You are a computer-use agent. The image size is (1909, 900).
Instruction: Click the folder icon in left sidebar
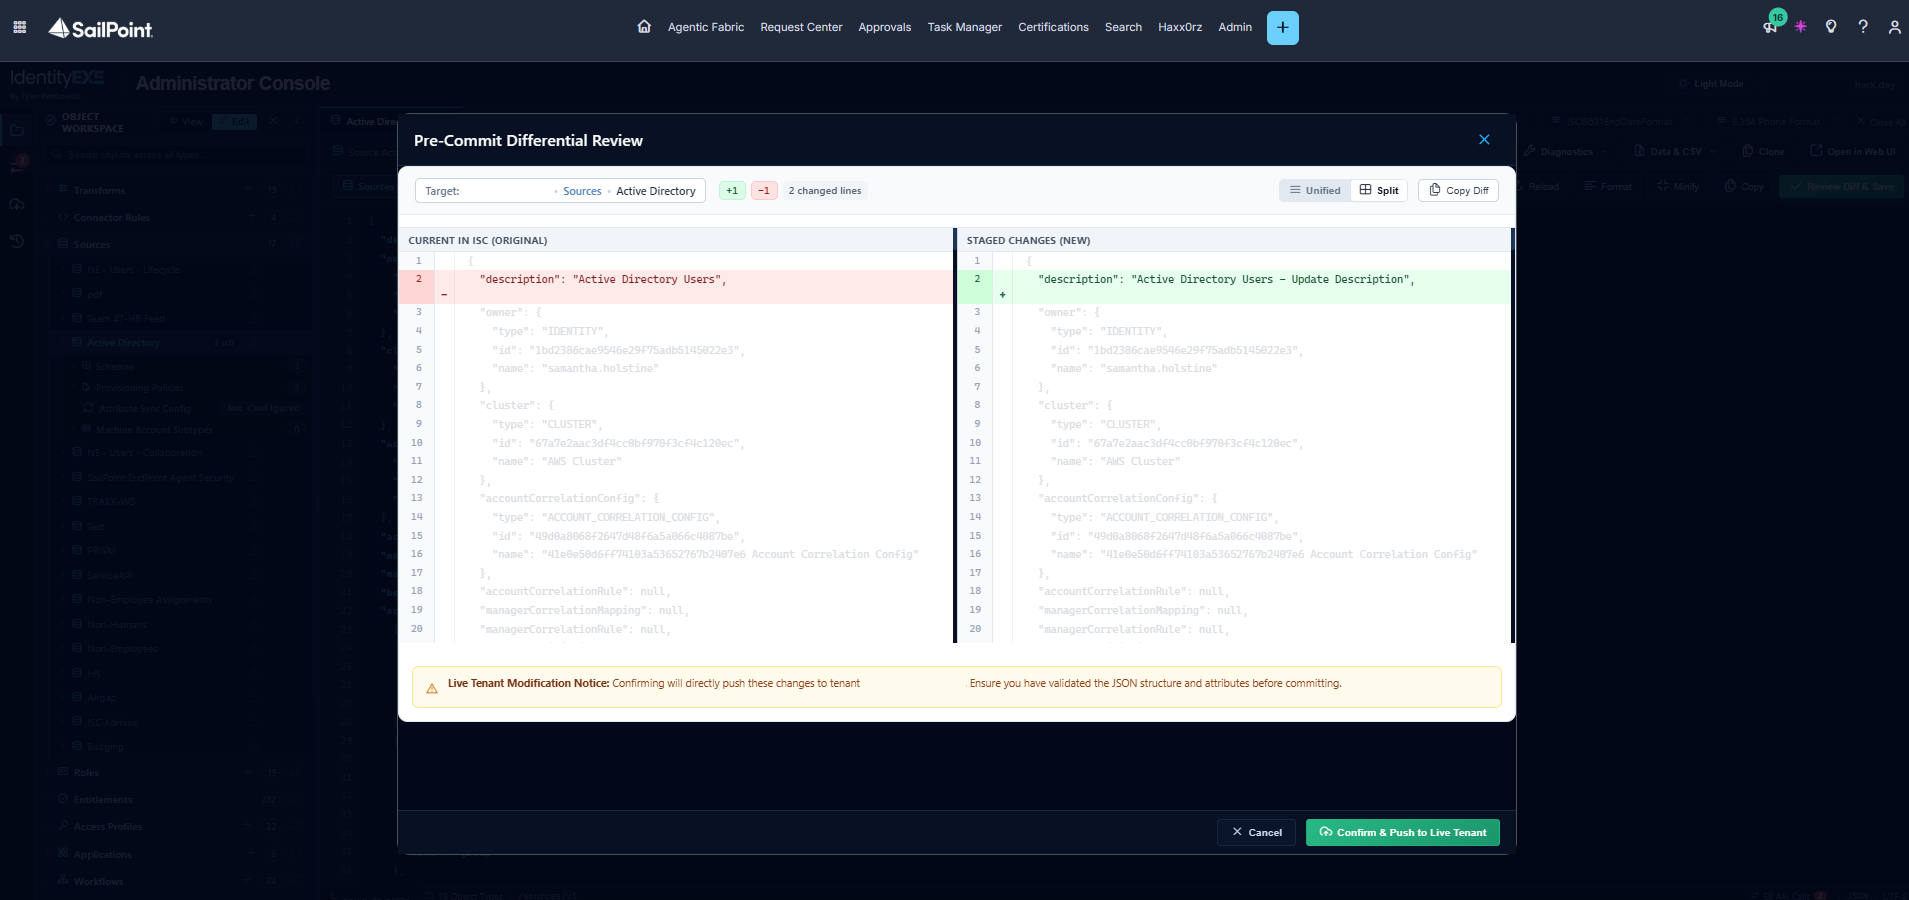[x=17, y=130]
